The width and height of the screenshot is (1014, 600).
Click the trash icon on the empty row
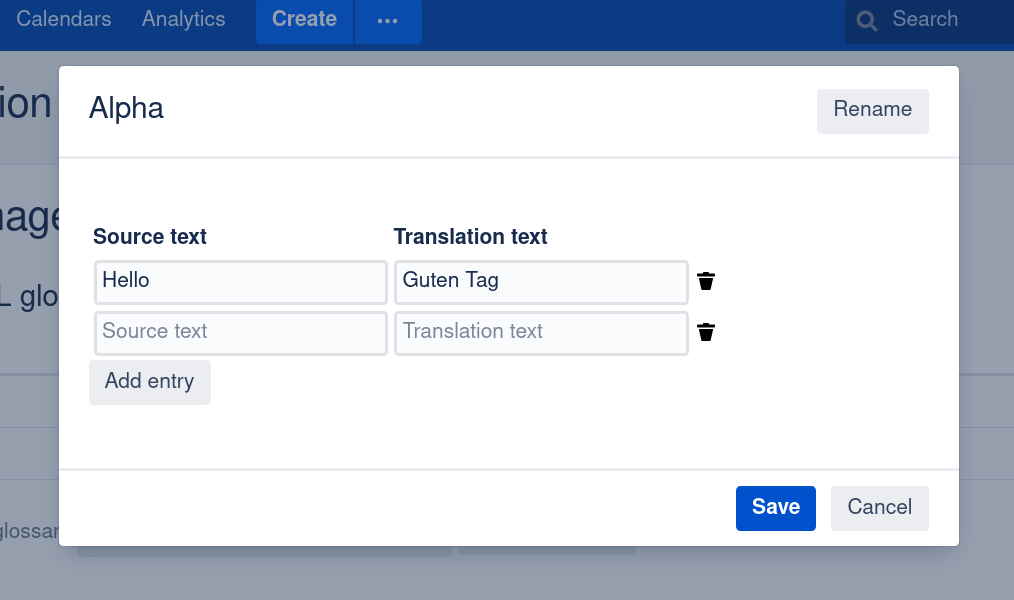point(706,332)
